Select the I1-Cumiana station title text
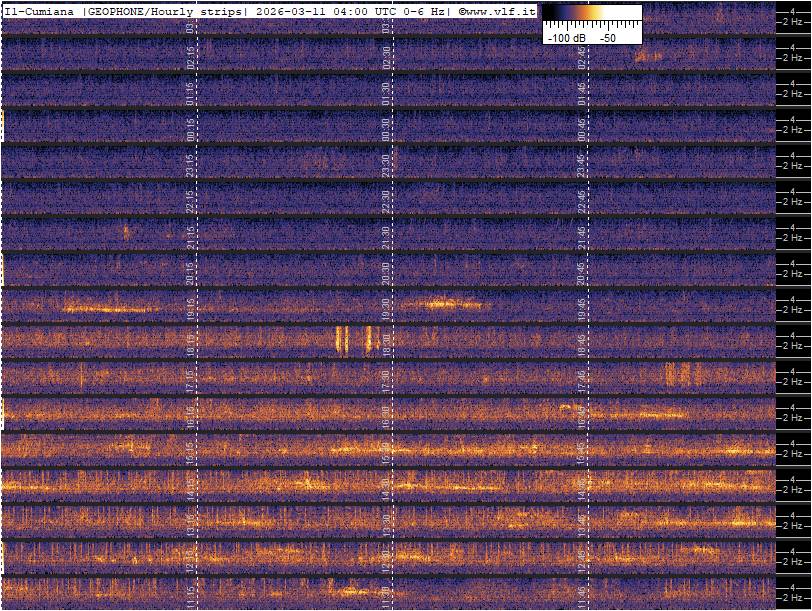 [40, 11]
